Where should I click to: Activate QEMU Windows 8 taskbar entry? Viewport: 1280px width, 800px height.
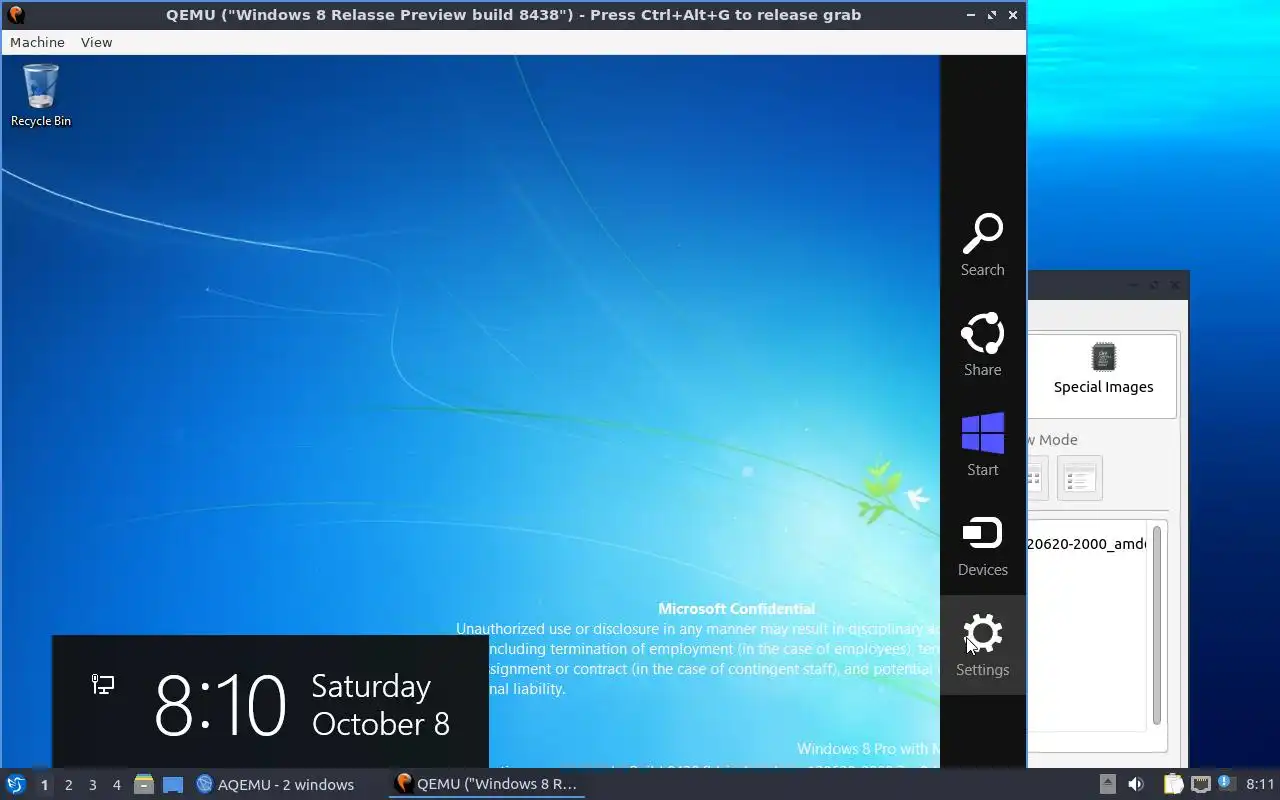[487, 784]
